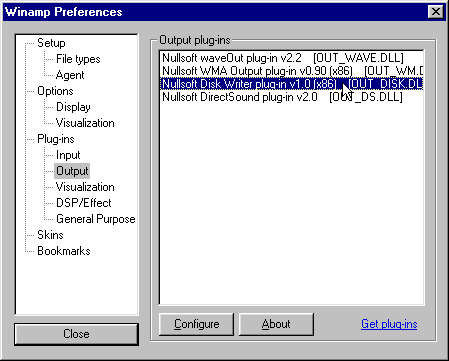Image resolution: width=449 pixels, height=361 pixels.
Task: Open the DSP/Effect plug-ins page
Action: [x=84, y=203]
